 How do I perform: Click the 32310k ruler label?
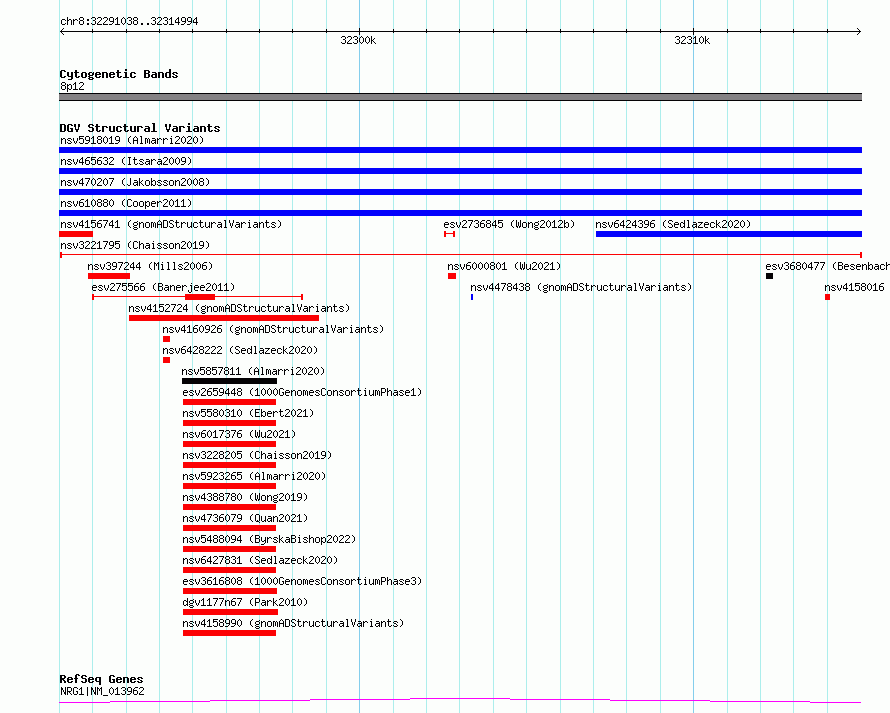tap(692, 40)
